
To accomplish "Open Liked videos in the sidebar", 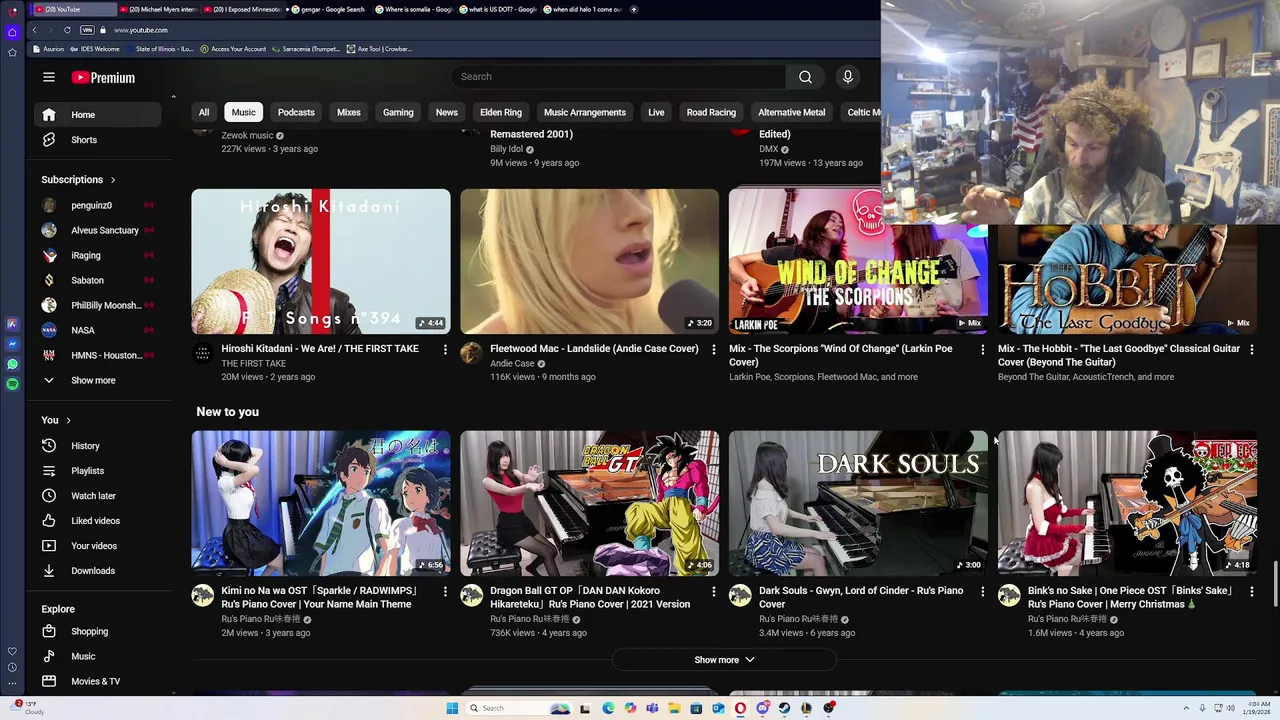I will [x=98, y=521].
